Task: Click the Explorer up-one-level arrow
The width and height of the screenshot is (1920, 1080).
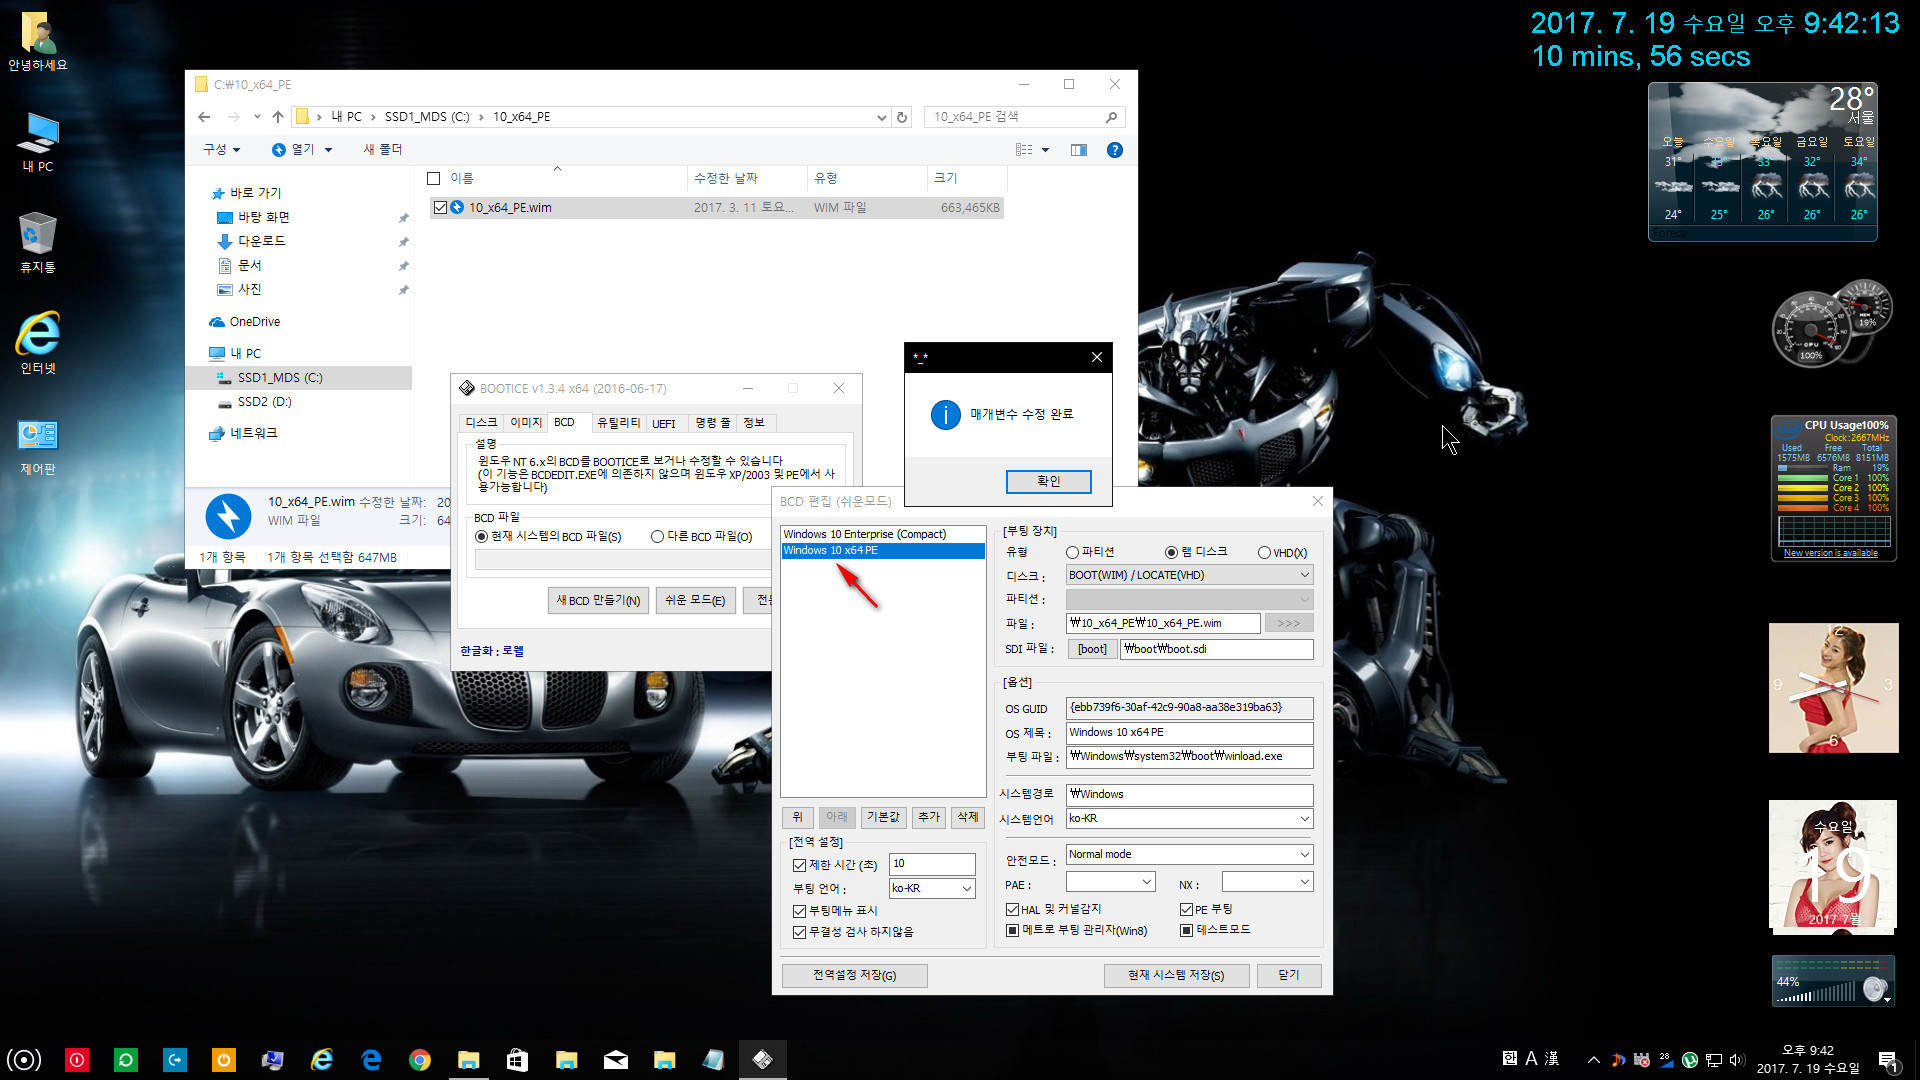Action: 278,117
